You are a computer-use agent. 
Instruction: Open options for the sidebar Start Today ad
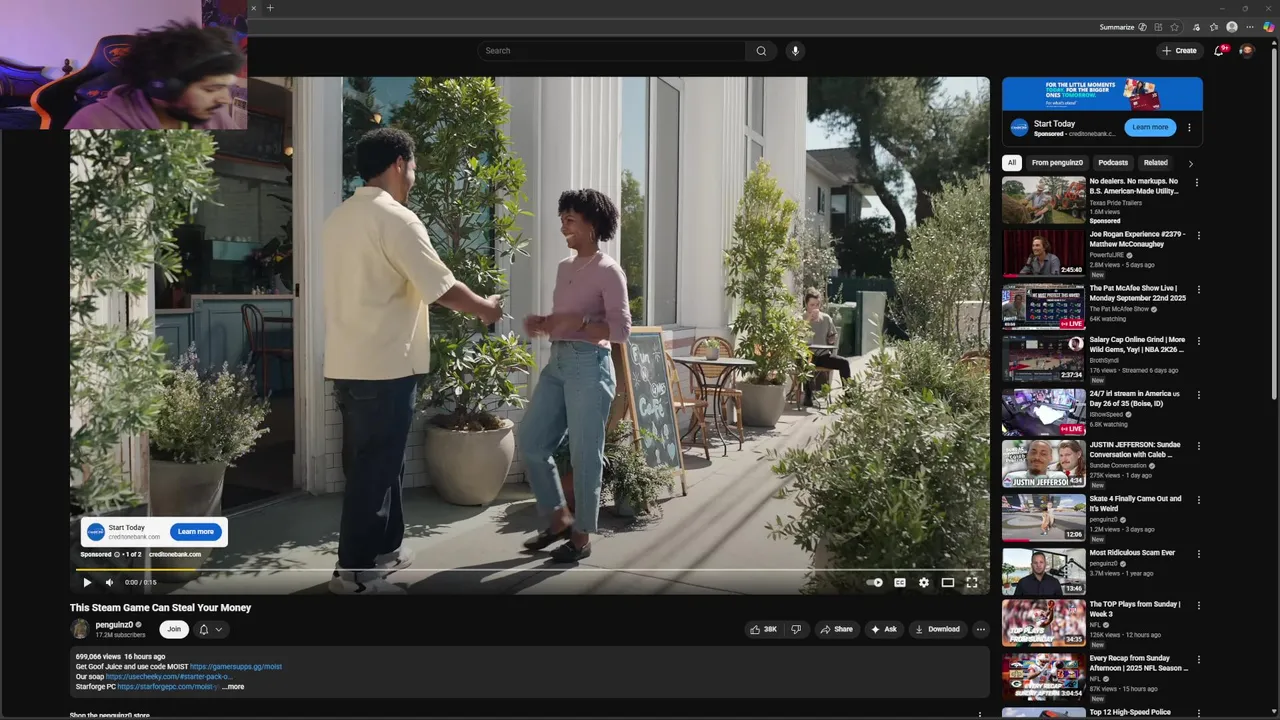click(x=1189, y=128)
